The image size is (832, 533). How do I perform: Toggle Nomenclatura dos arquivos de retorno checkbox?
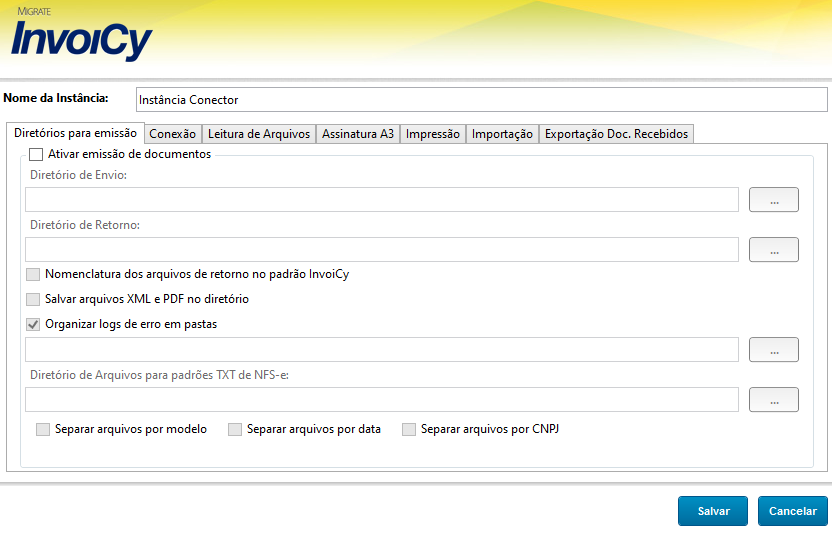coord(34,274)
